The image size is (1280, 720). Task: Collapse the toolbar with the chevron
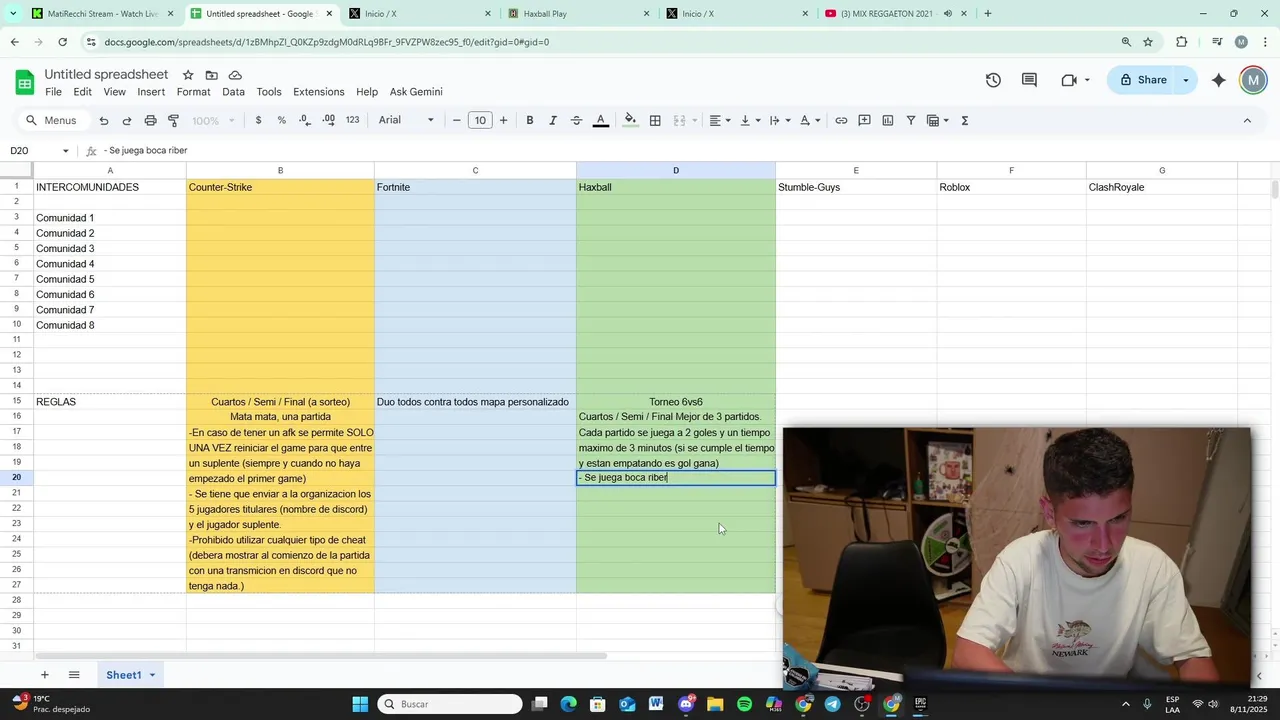coord(1247,120)
